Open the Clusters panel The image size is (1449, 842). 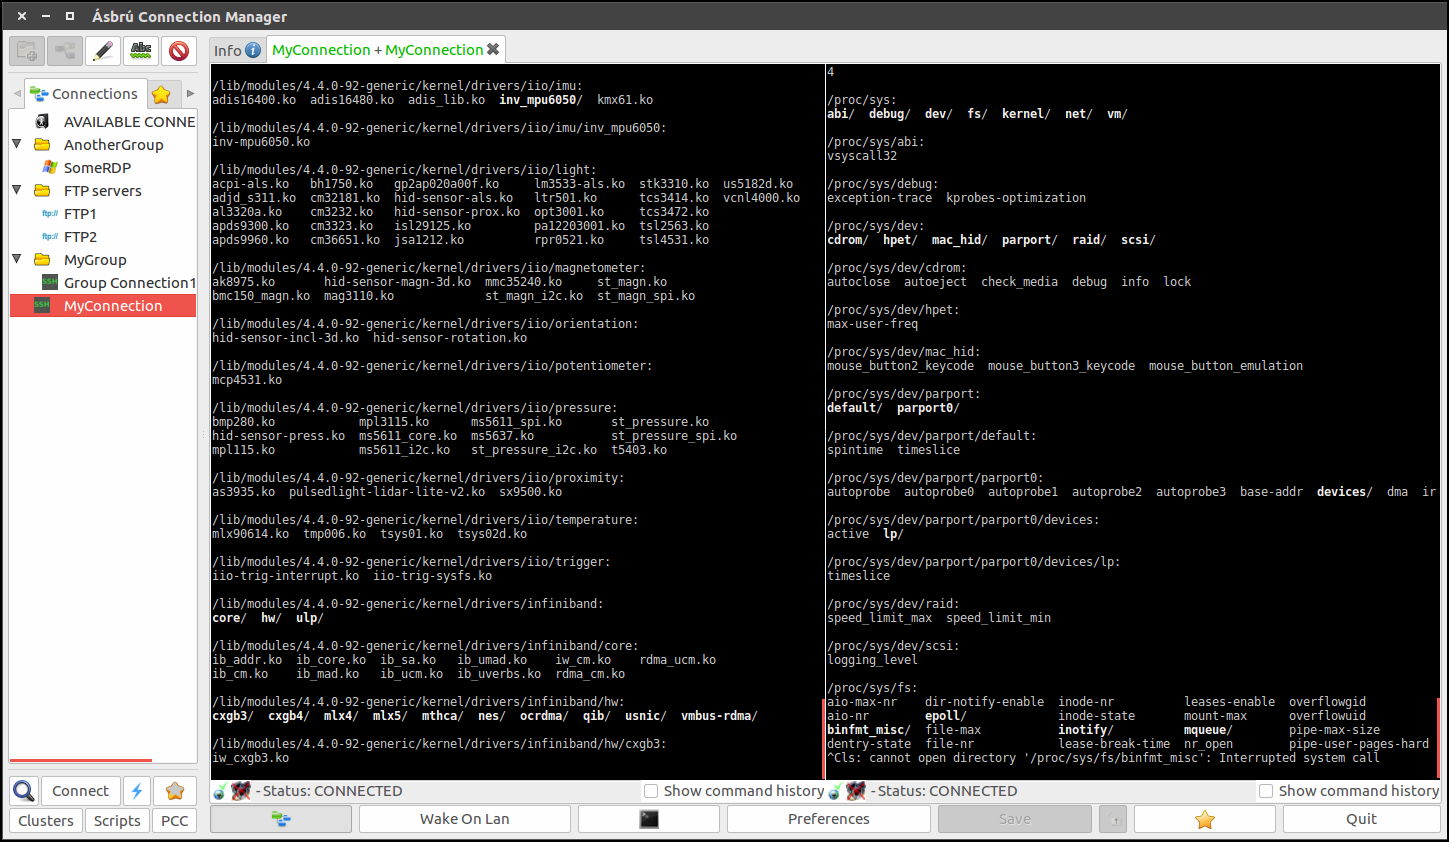pos(46,821)
